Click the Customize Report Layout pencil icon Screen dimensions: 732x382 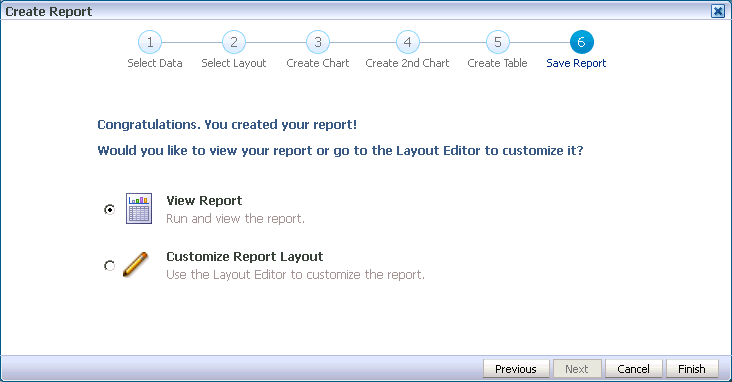point(135,264)
